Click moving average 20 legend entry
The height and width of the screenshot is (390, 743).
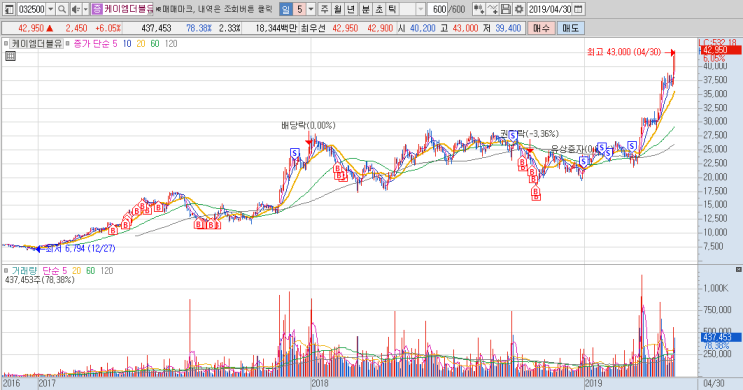tap(141, 44)
